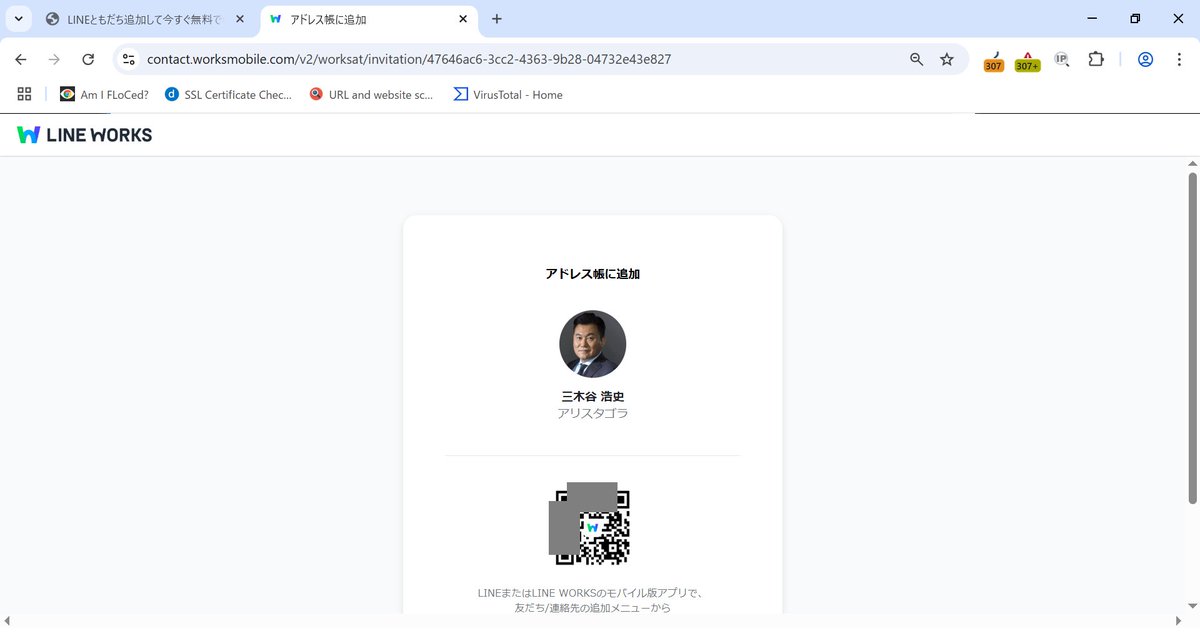
Task: Restore down the browser window
Action: click(1135, 19)
